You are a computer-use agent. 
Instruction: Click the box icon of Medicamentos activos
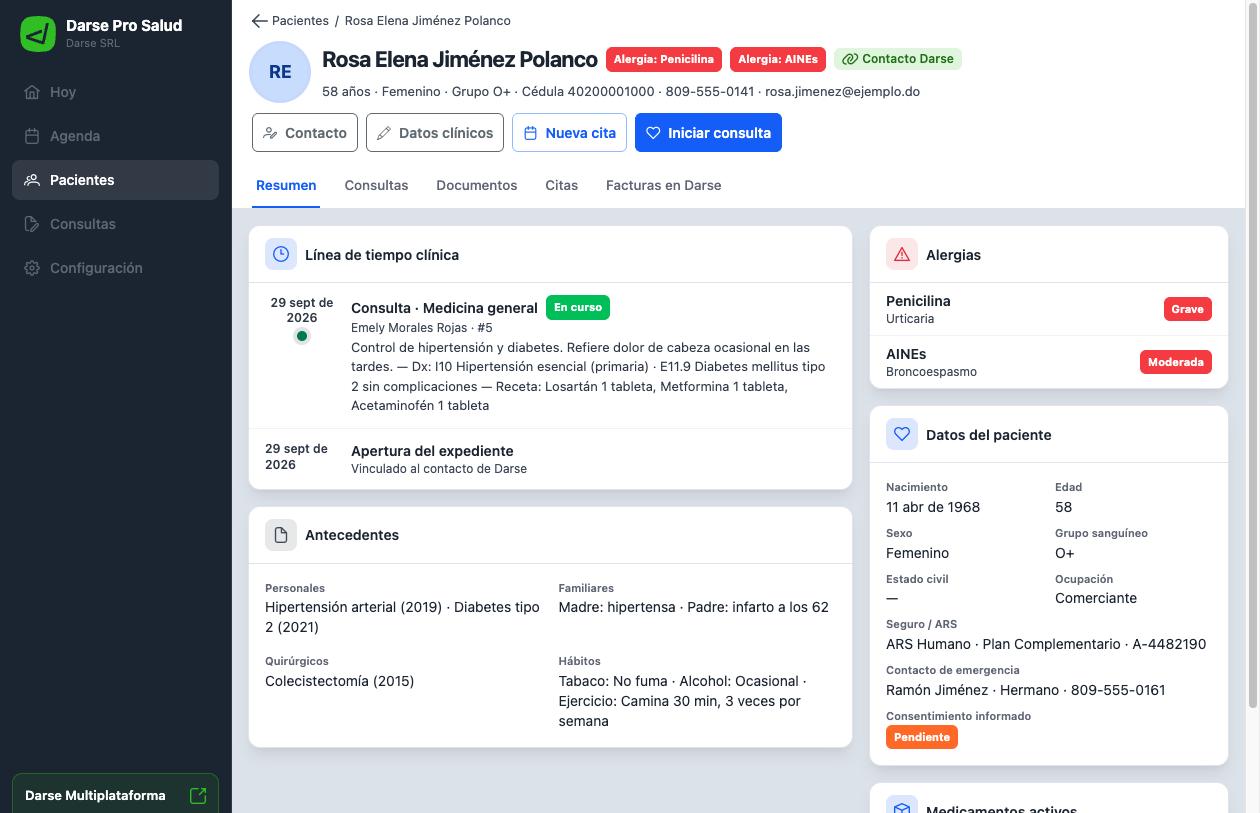902,805
